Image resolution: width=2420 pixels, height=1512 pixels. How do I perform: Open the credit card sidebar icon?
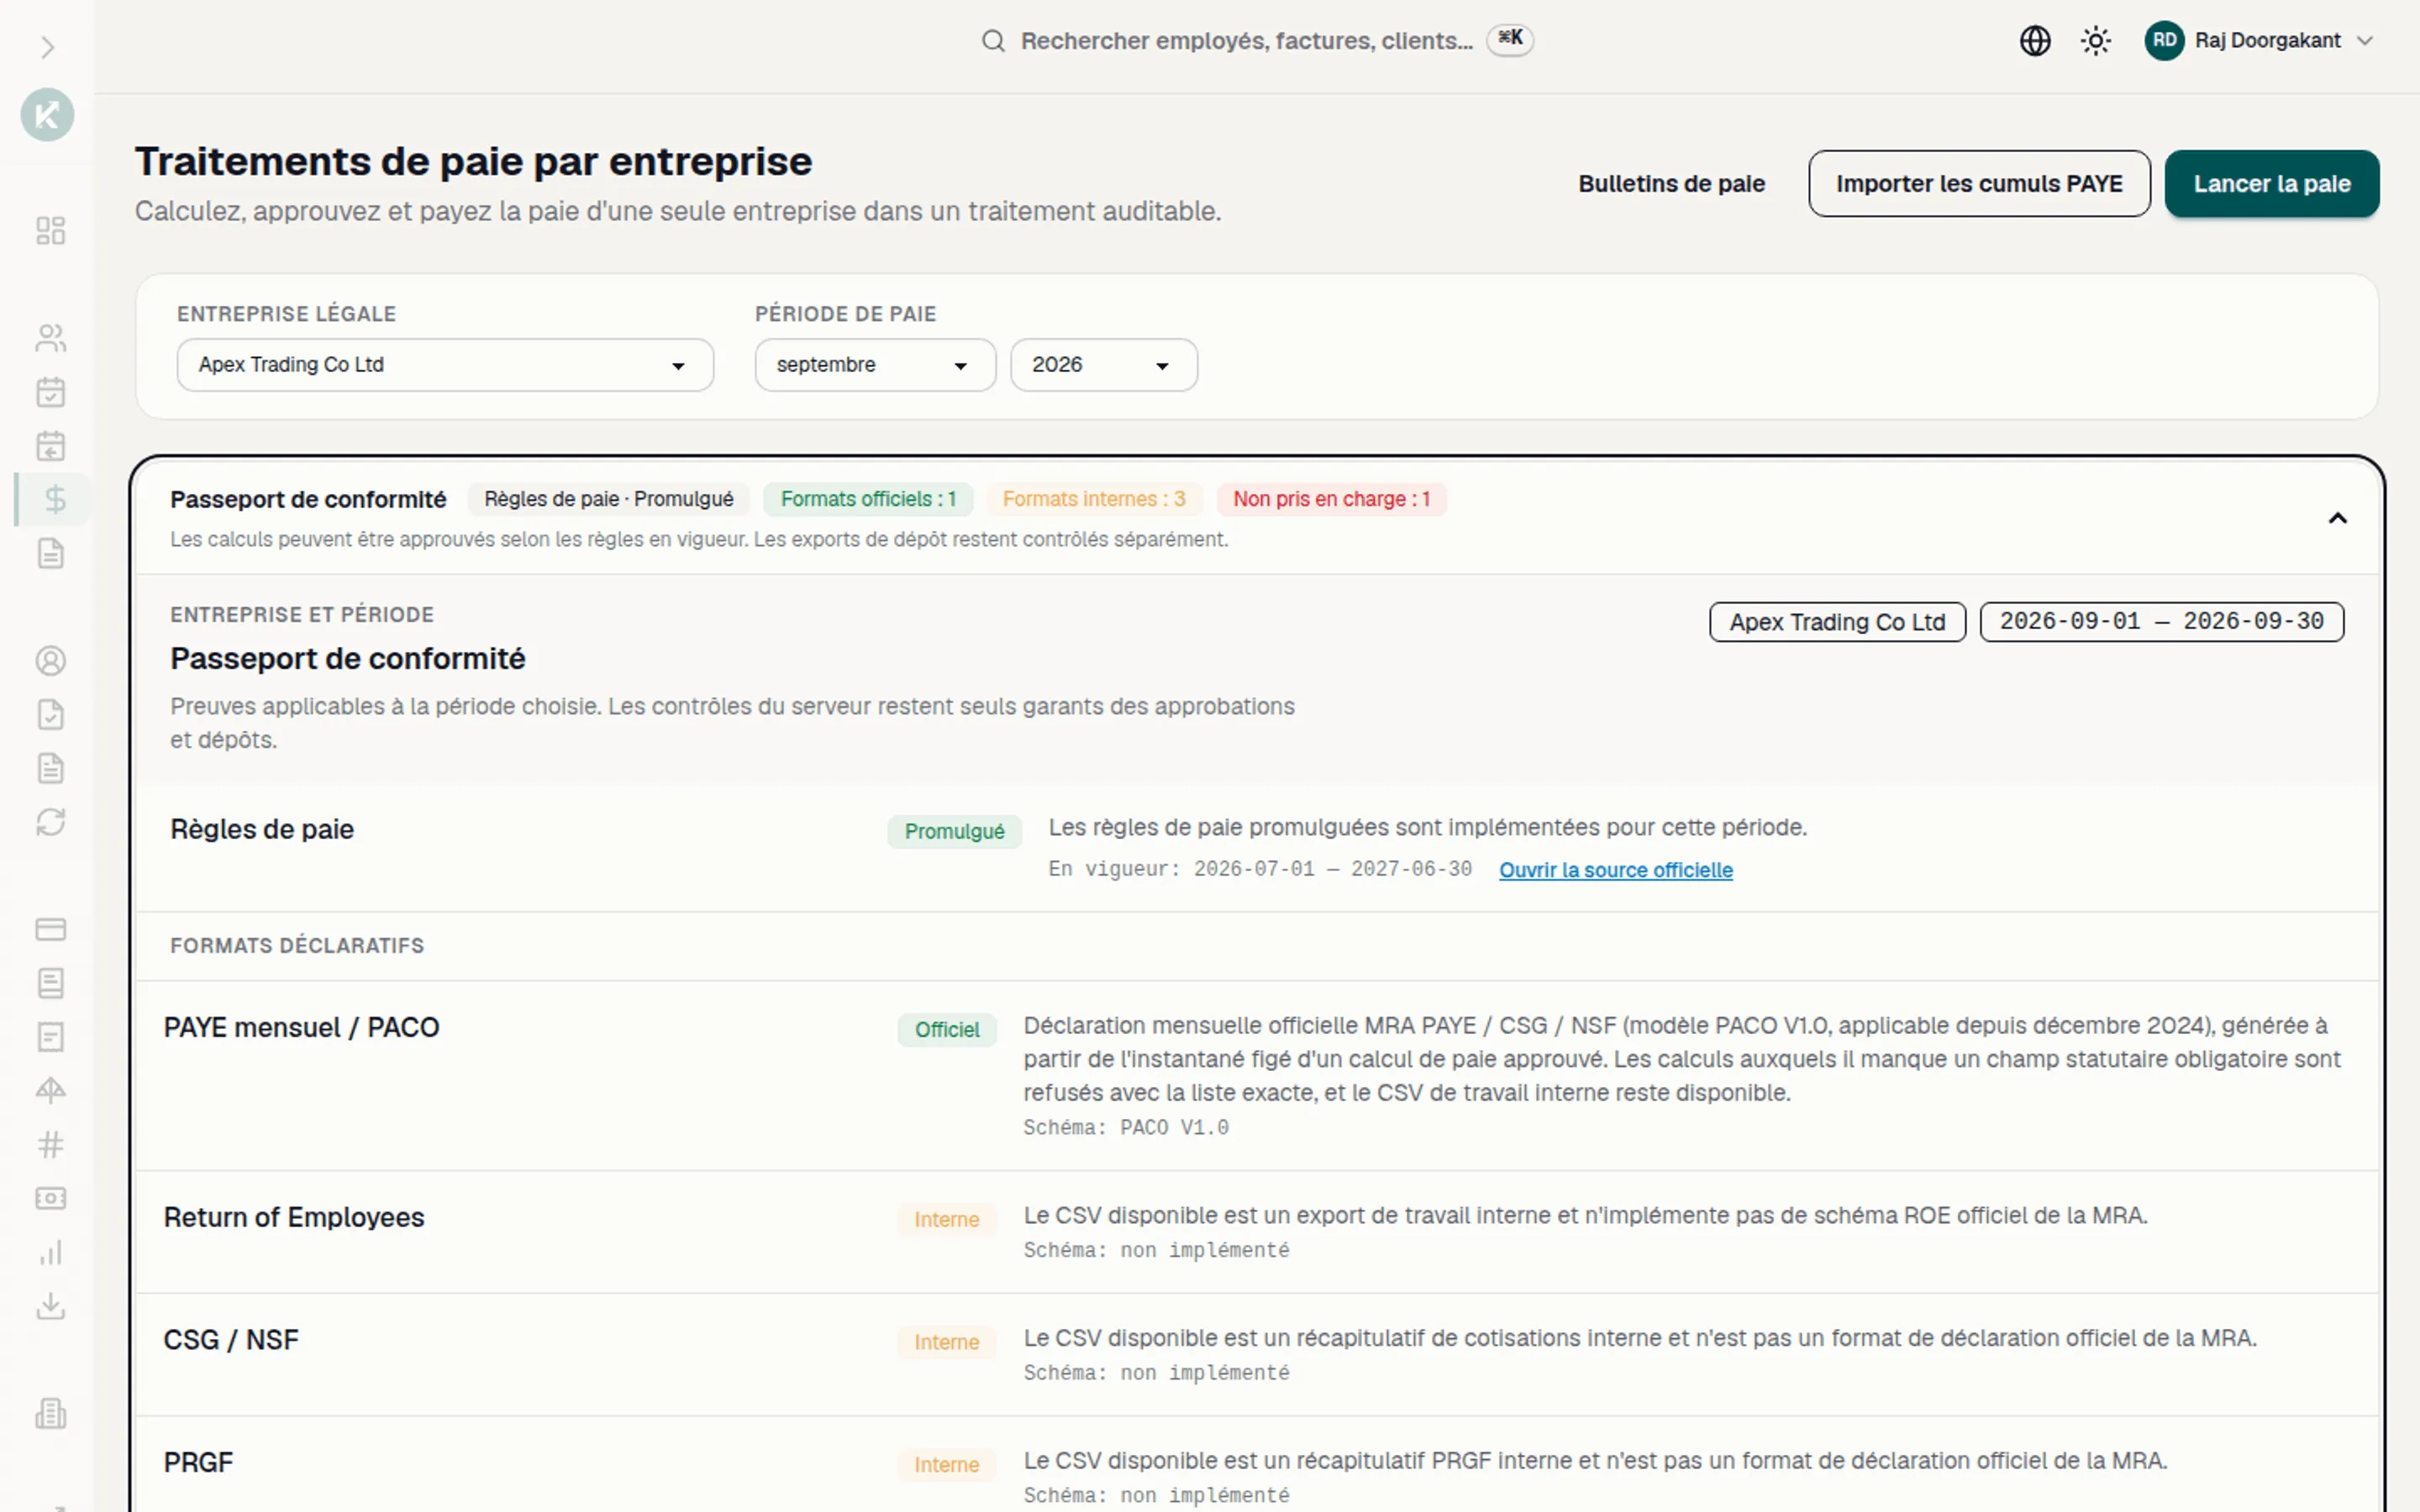click(50, 929)
